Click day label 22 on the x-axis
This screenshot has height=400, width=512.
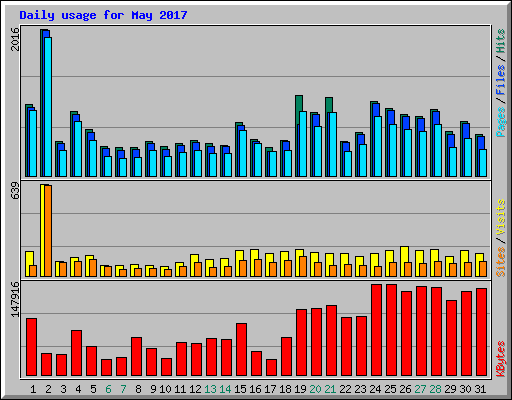[345, 389]
